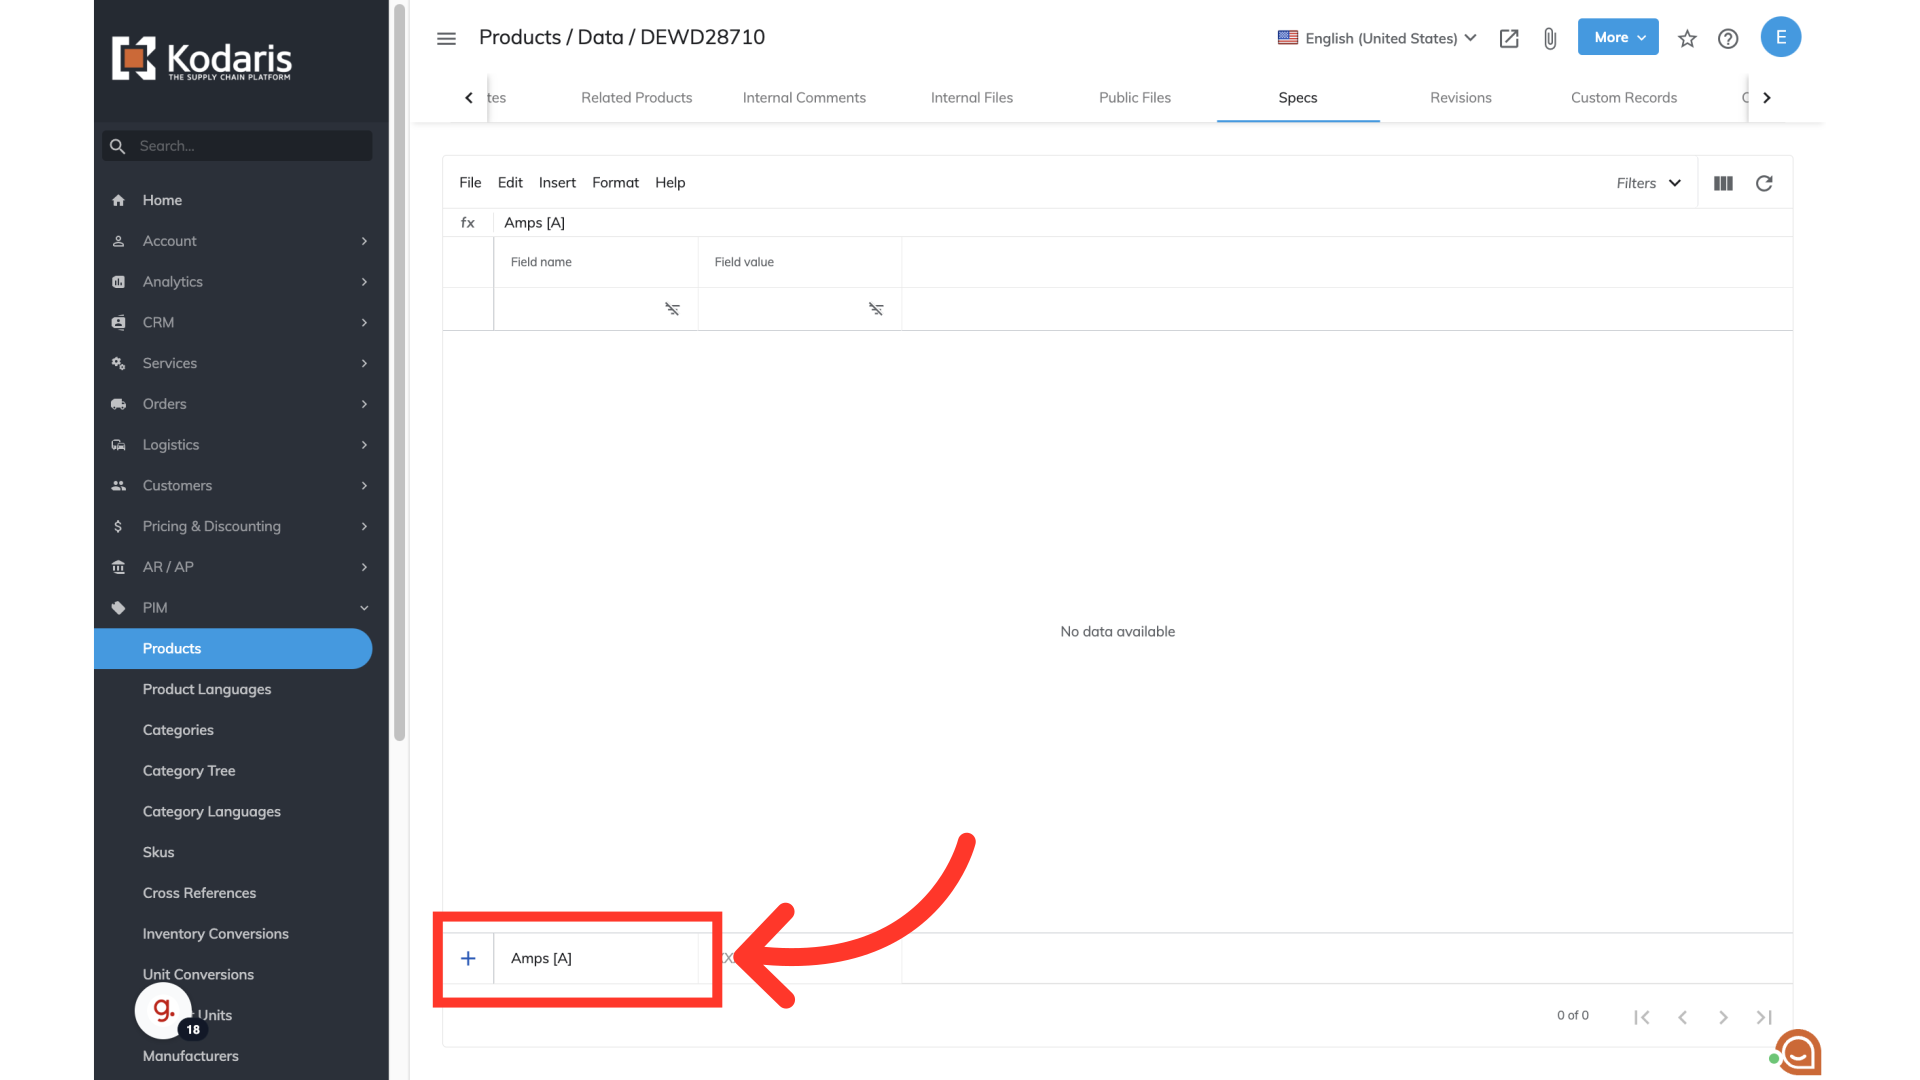Viewport: 1920px width, 1080px height.
Task: Clear the Field name filter icon
Action: click(672, 309)
